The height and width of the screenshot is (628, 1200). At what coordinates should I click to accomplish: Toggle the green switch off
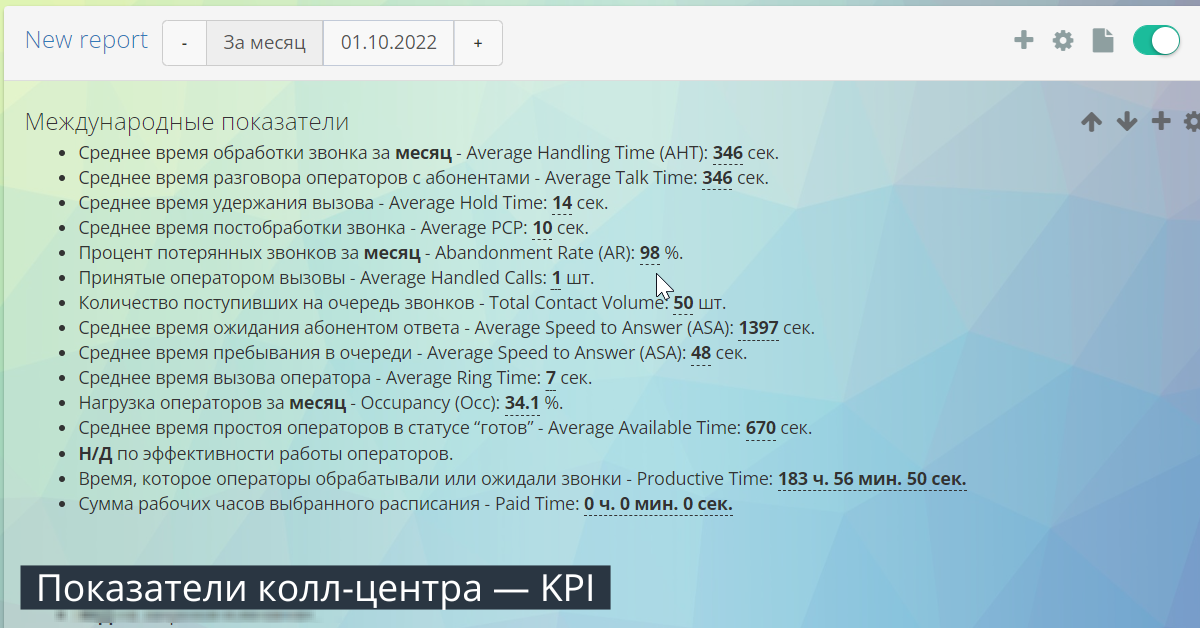1156,41
